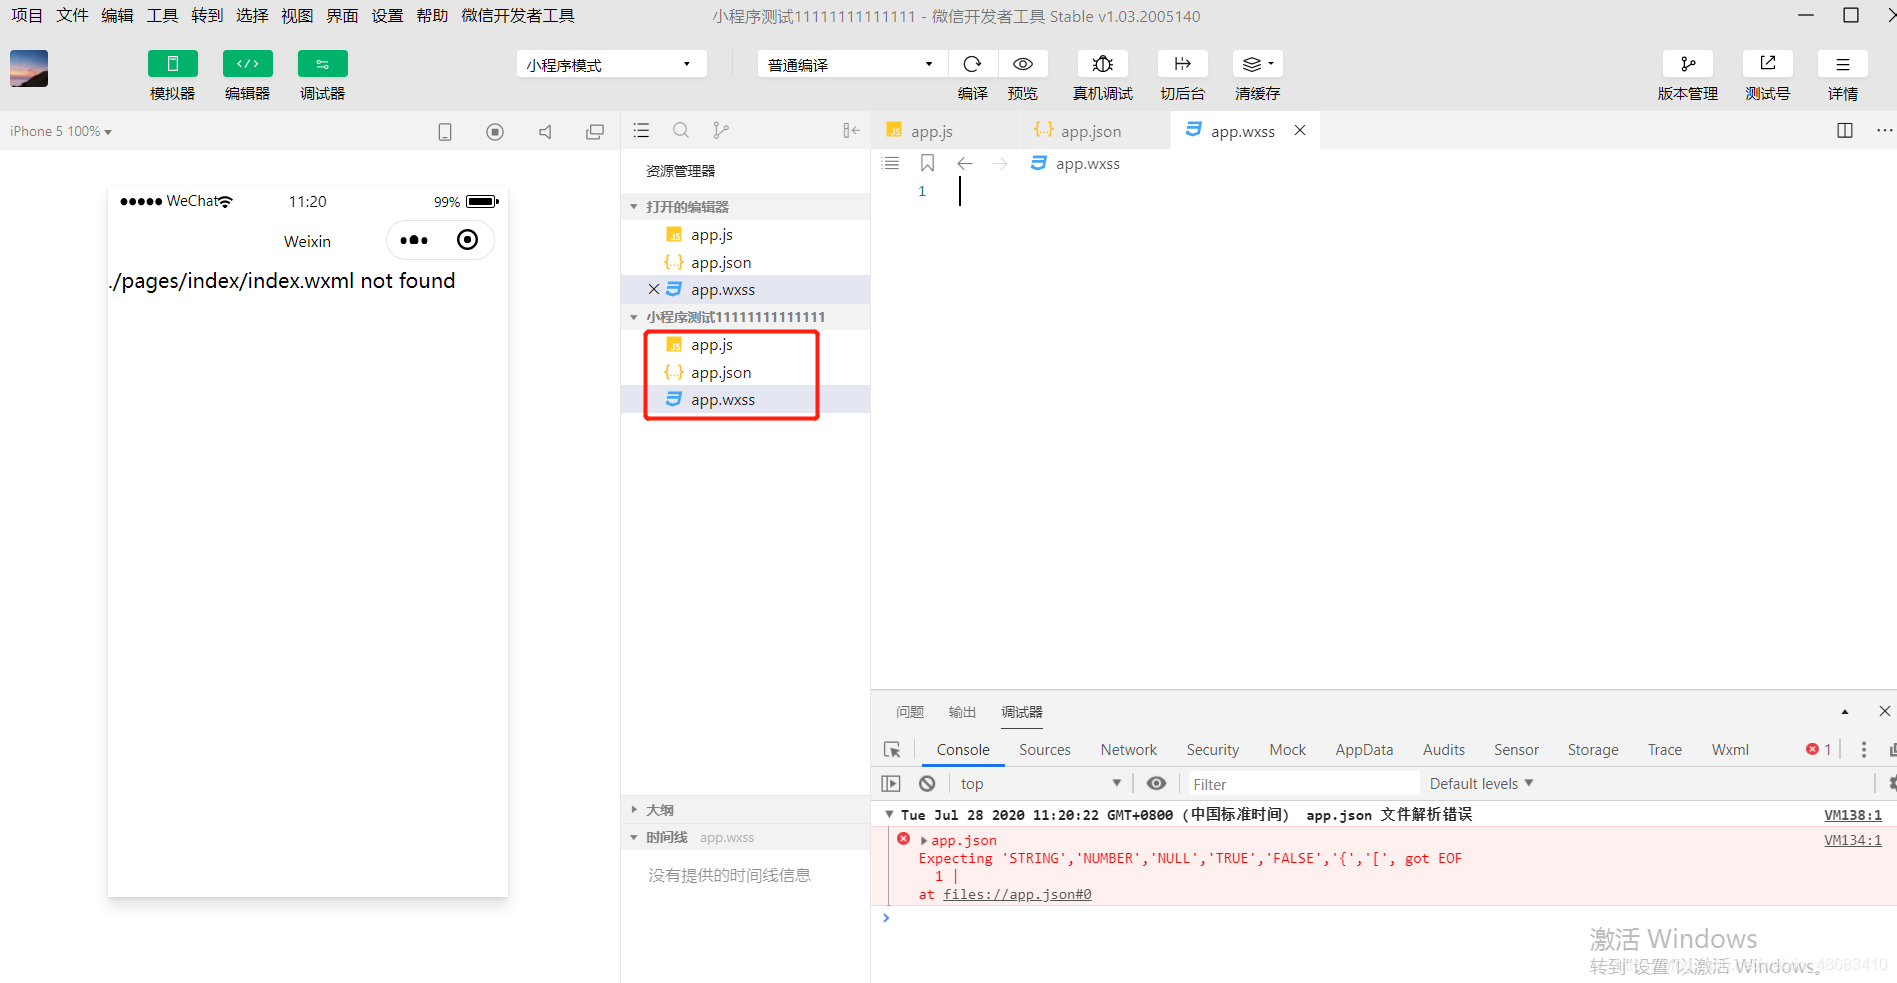Open the files://app.json#0 link
The image size is (1897, 983).
pos(1017,894)
